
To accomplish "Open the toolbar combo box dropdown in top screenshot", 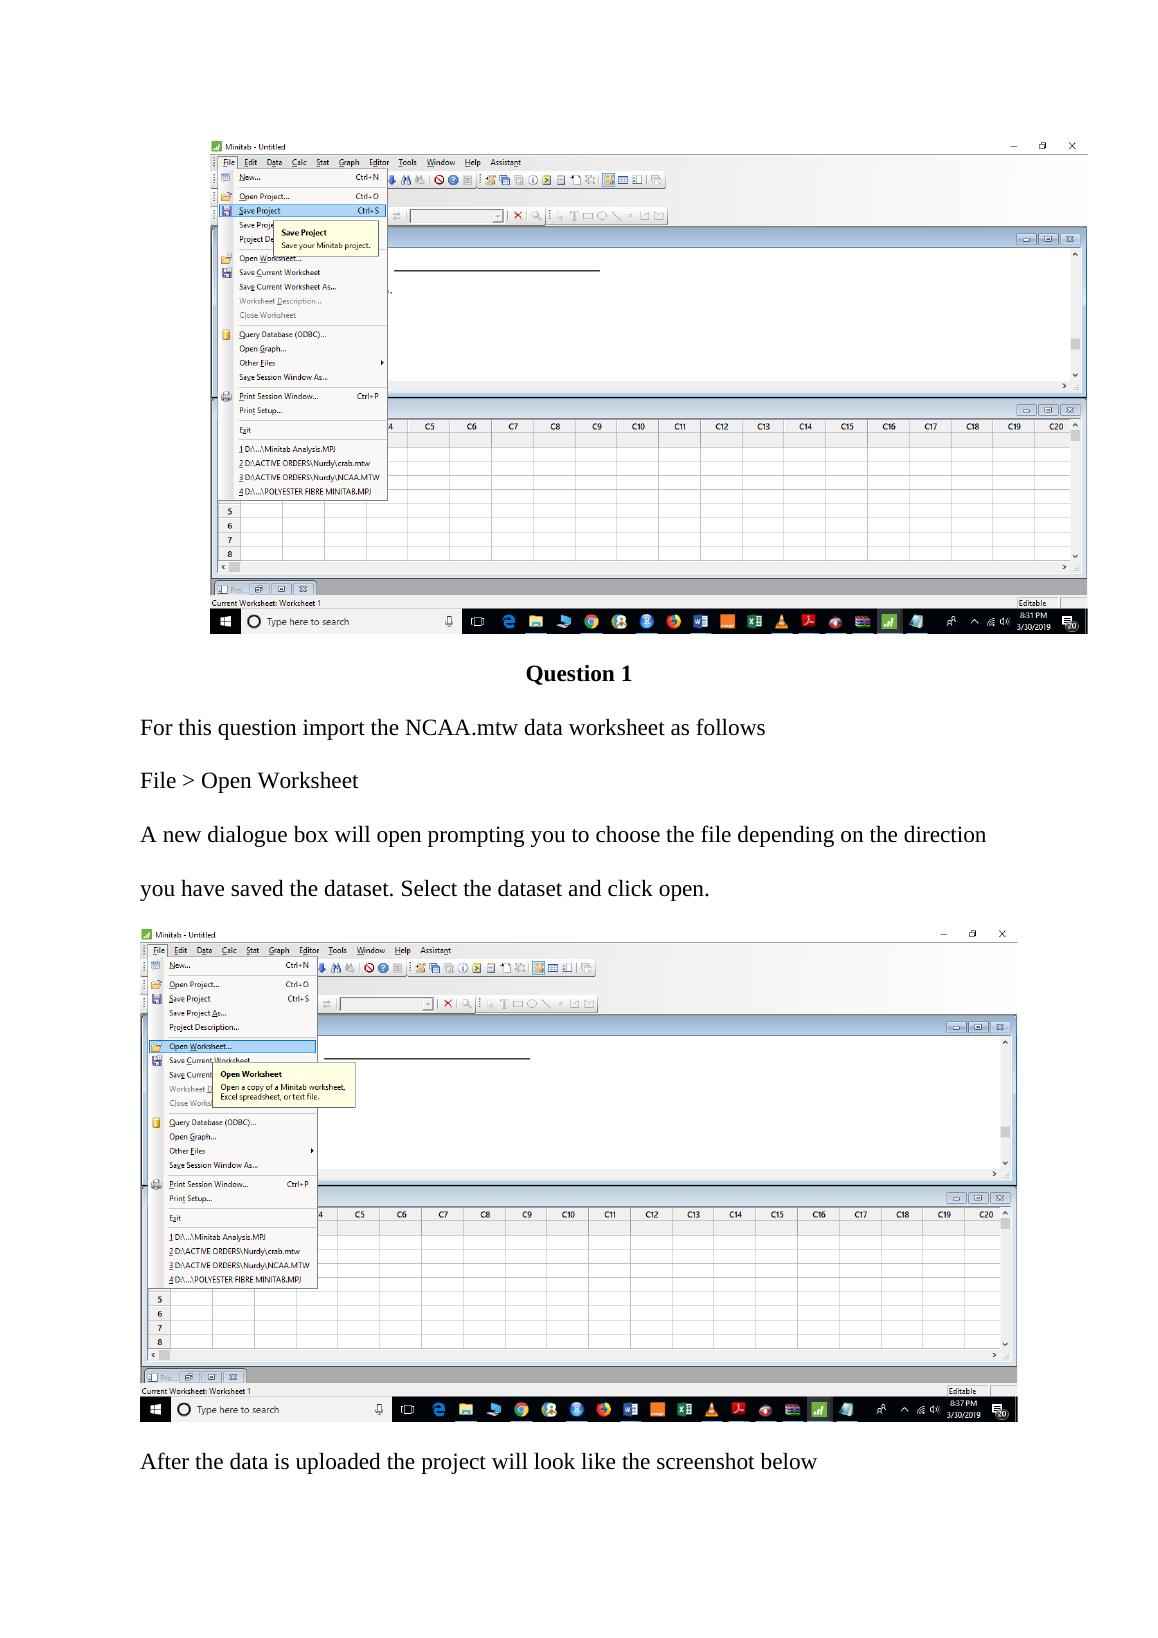I will (498, 216).
